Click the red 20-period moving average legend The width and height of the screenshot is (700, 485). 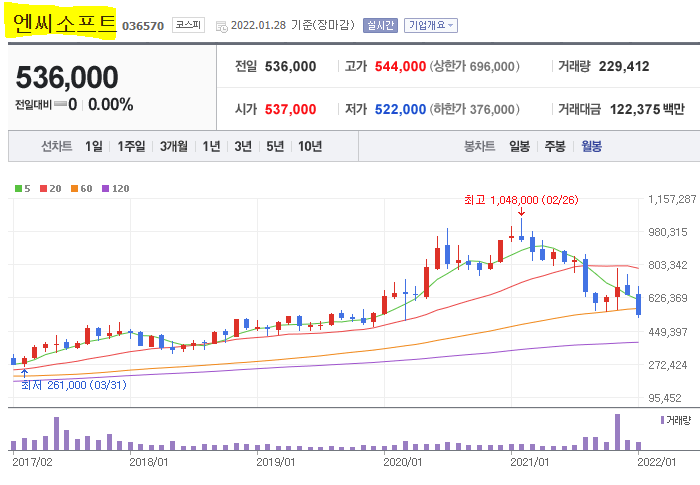(50, 188)
